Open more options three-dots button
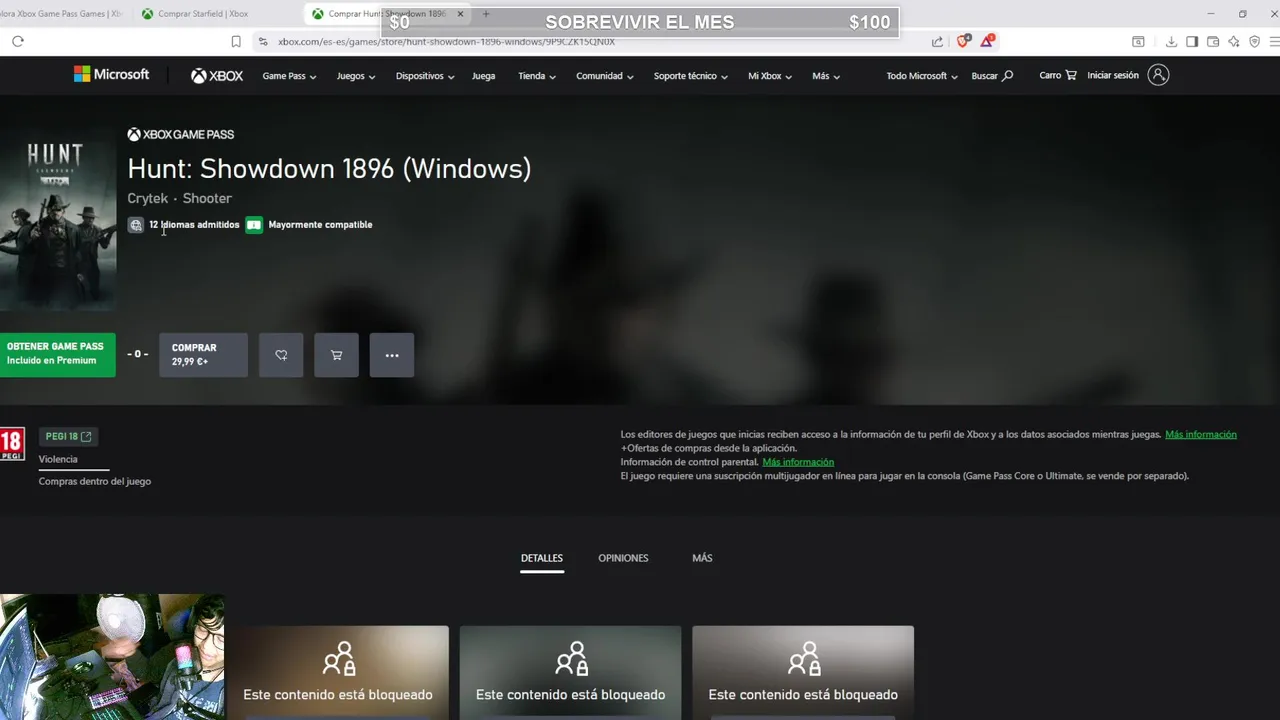This screenshot has width=1280, height=720. point(392,355)
